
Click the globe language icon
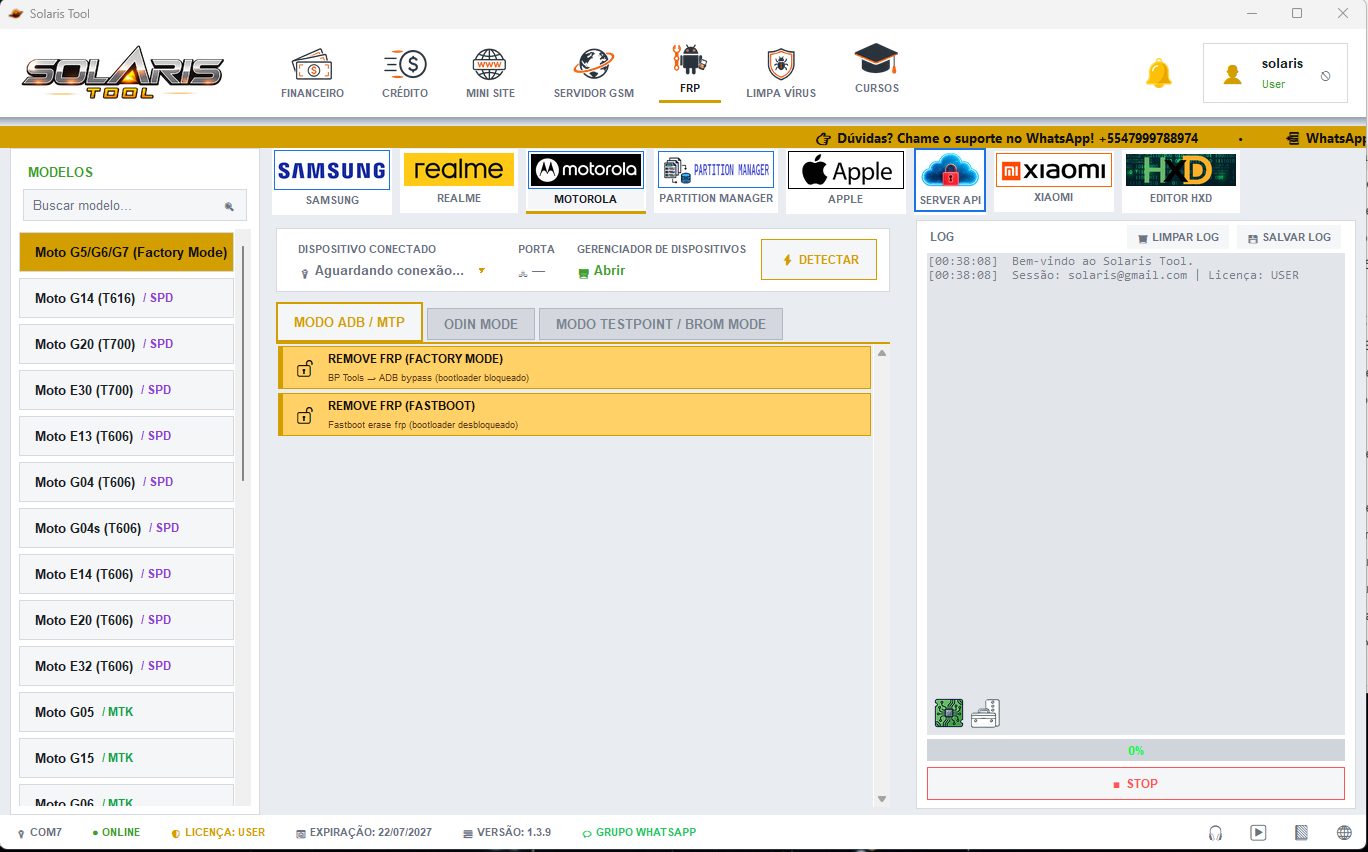coord(1344,832)
